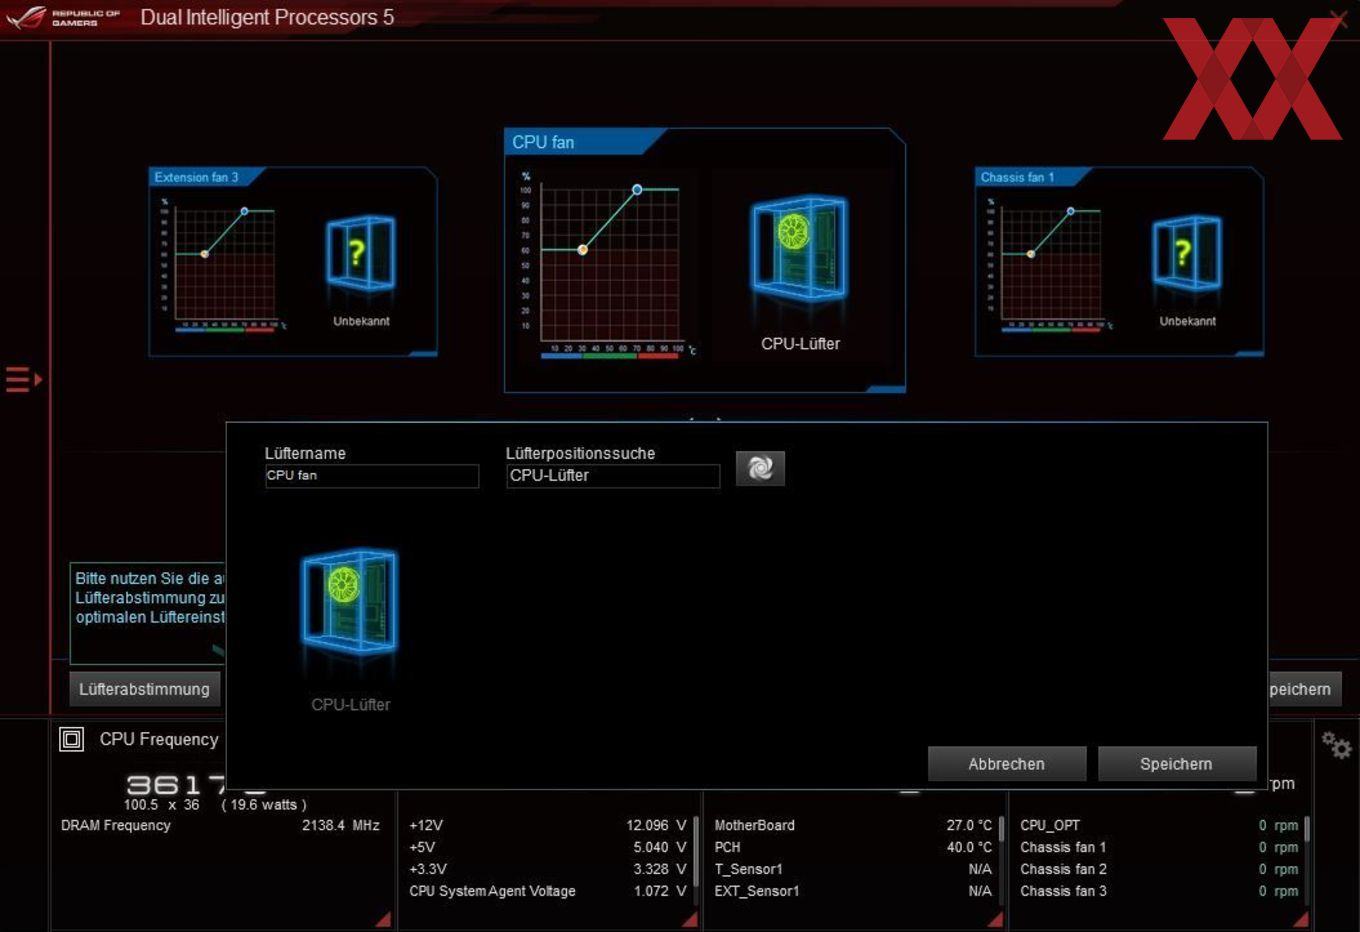Click the CPU-Lüfter label under dialog icon
Image resolution: width=1360 pixels, height=932 pixels.
pos(351,704)
